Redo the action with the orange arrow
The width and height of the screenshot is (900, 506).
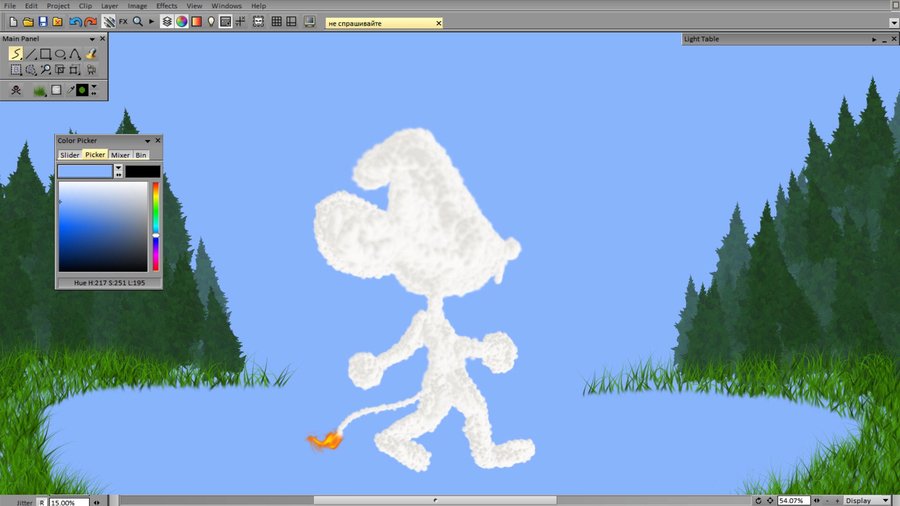pos(91,22)
